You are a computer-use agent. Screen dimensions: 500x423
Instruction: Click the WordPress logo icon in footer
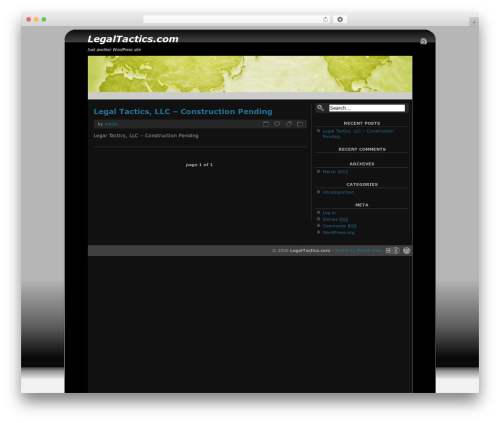(406, 251)
